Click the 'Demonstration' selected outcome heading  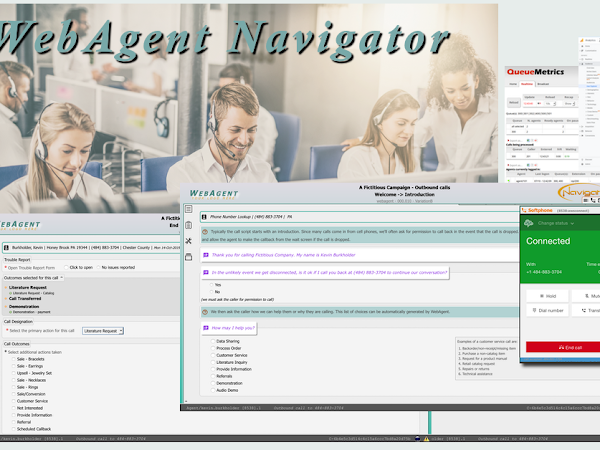[24, 307]
